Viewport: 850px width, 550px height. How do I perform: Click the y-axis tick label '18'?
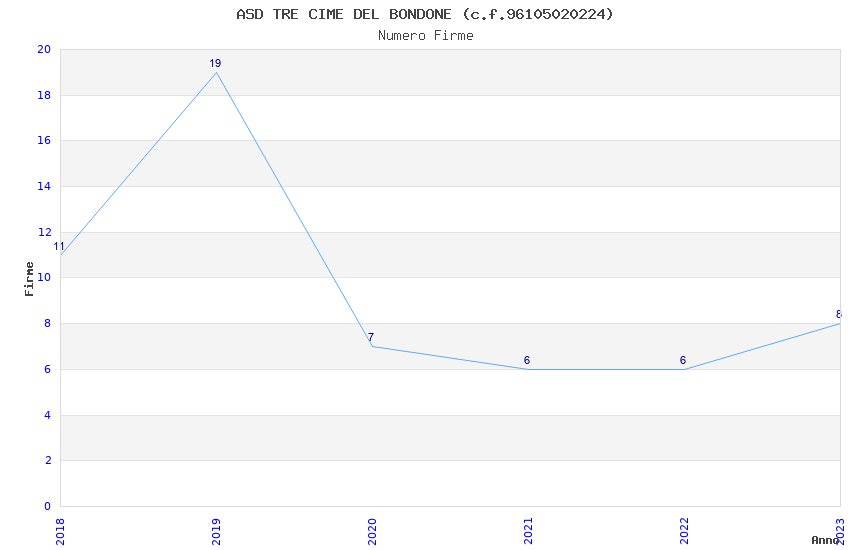44,95
